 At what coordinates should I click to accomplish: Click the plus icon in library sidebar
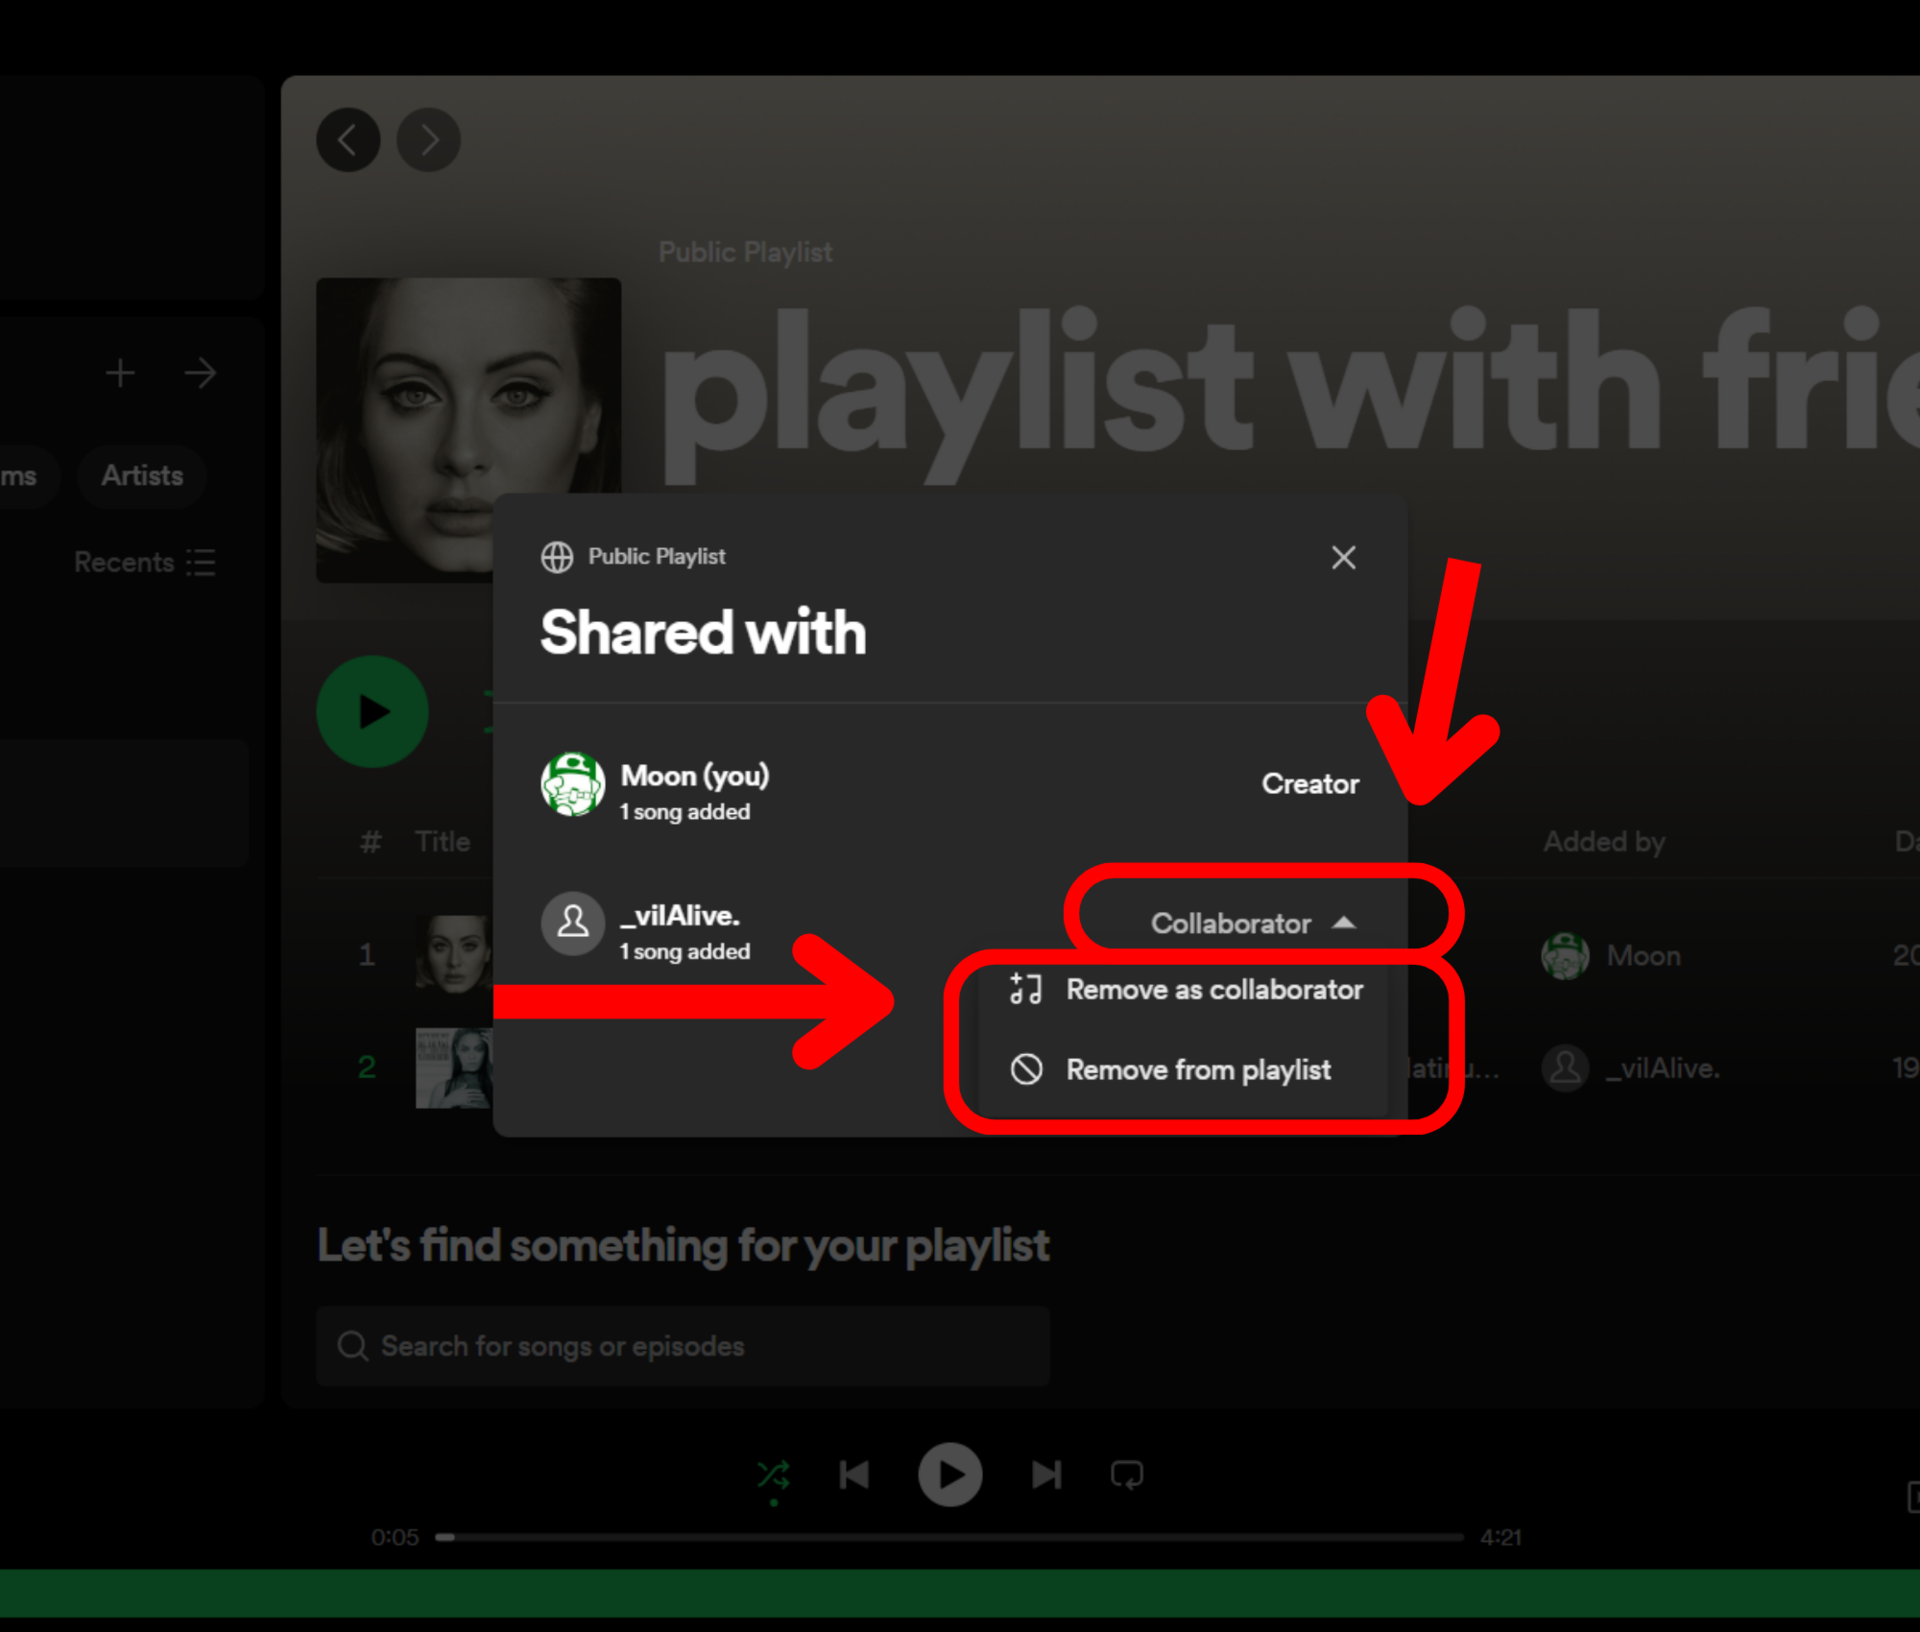click(120, 373)
